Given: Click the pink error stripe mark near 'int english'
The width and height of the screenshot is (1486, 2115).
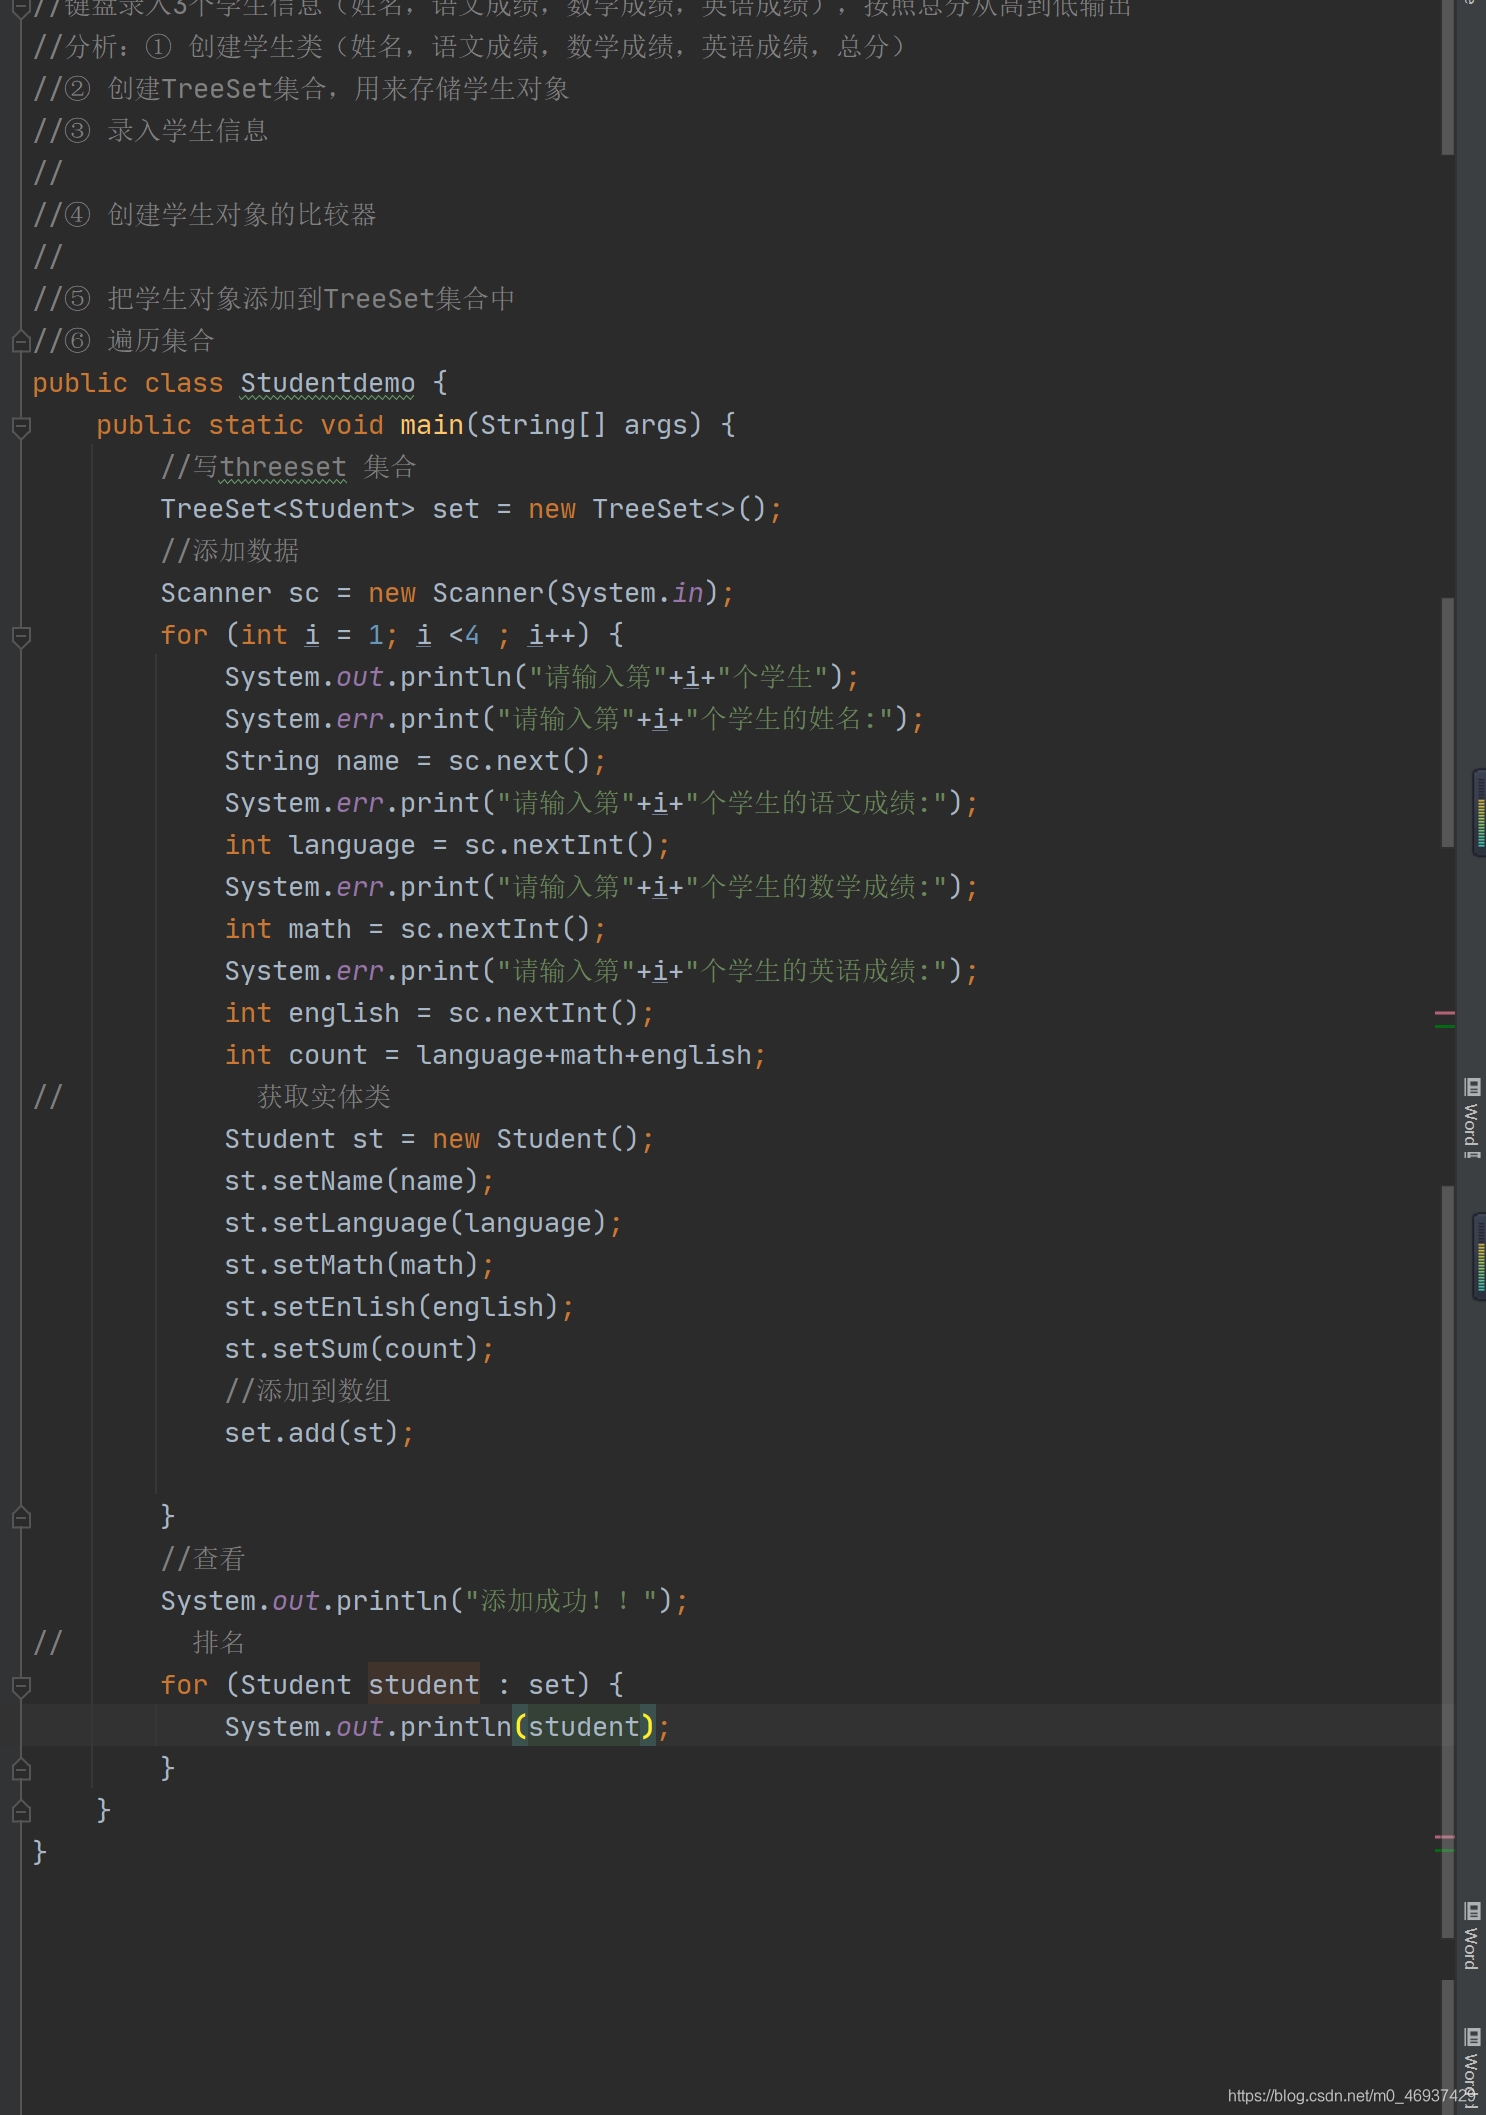Looking at the screenshot, I should click(1445, 1014).
